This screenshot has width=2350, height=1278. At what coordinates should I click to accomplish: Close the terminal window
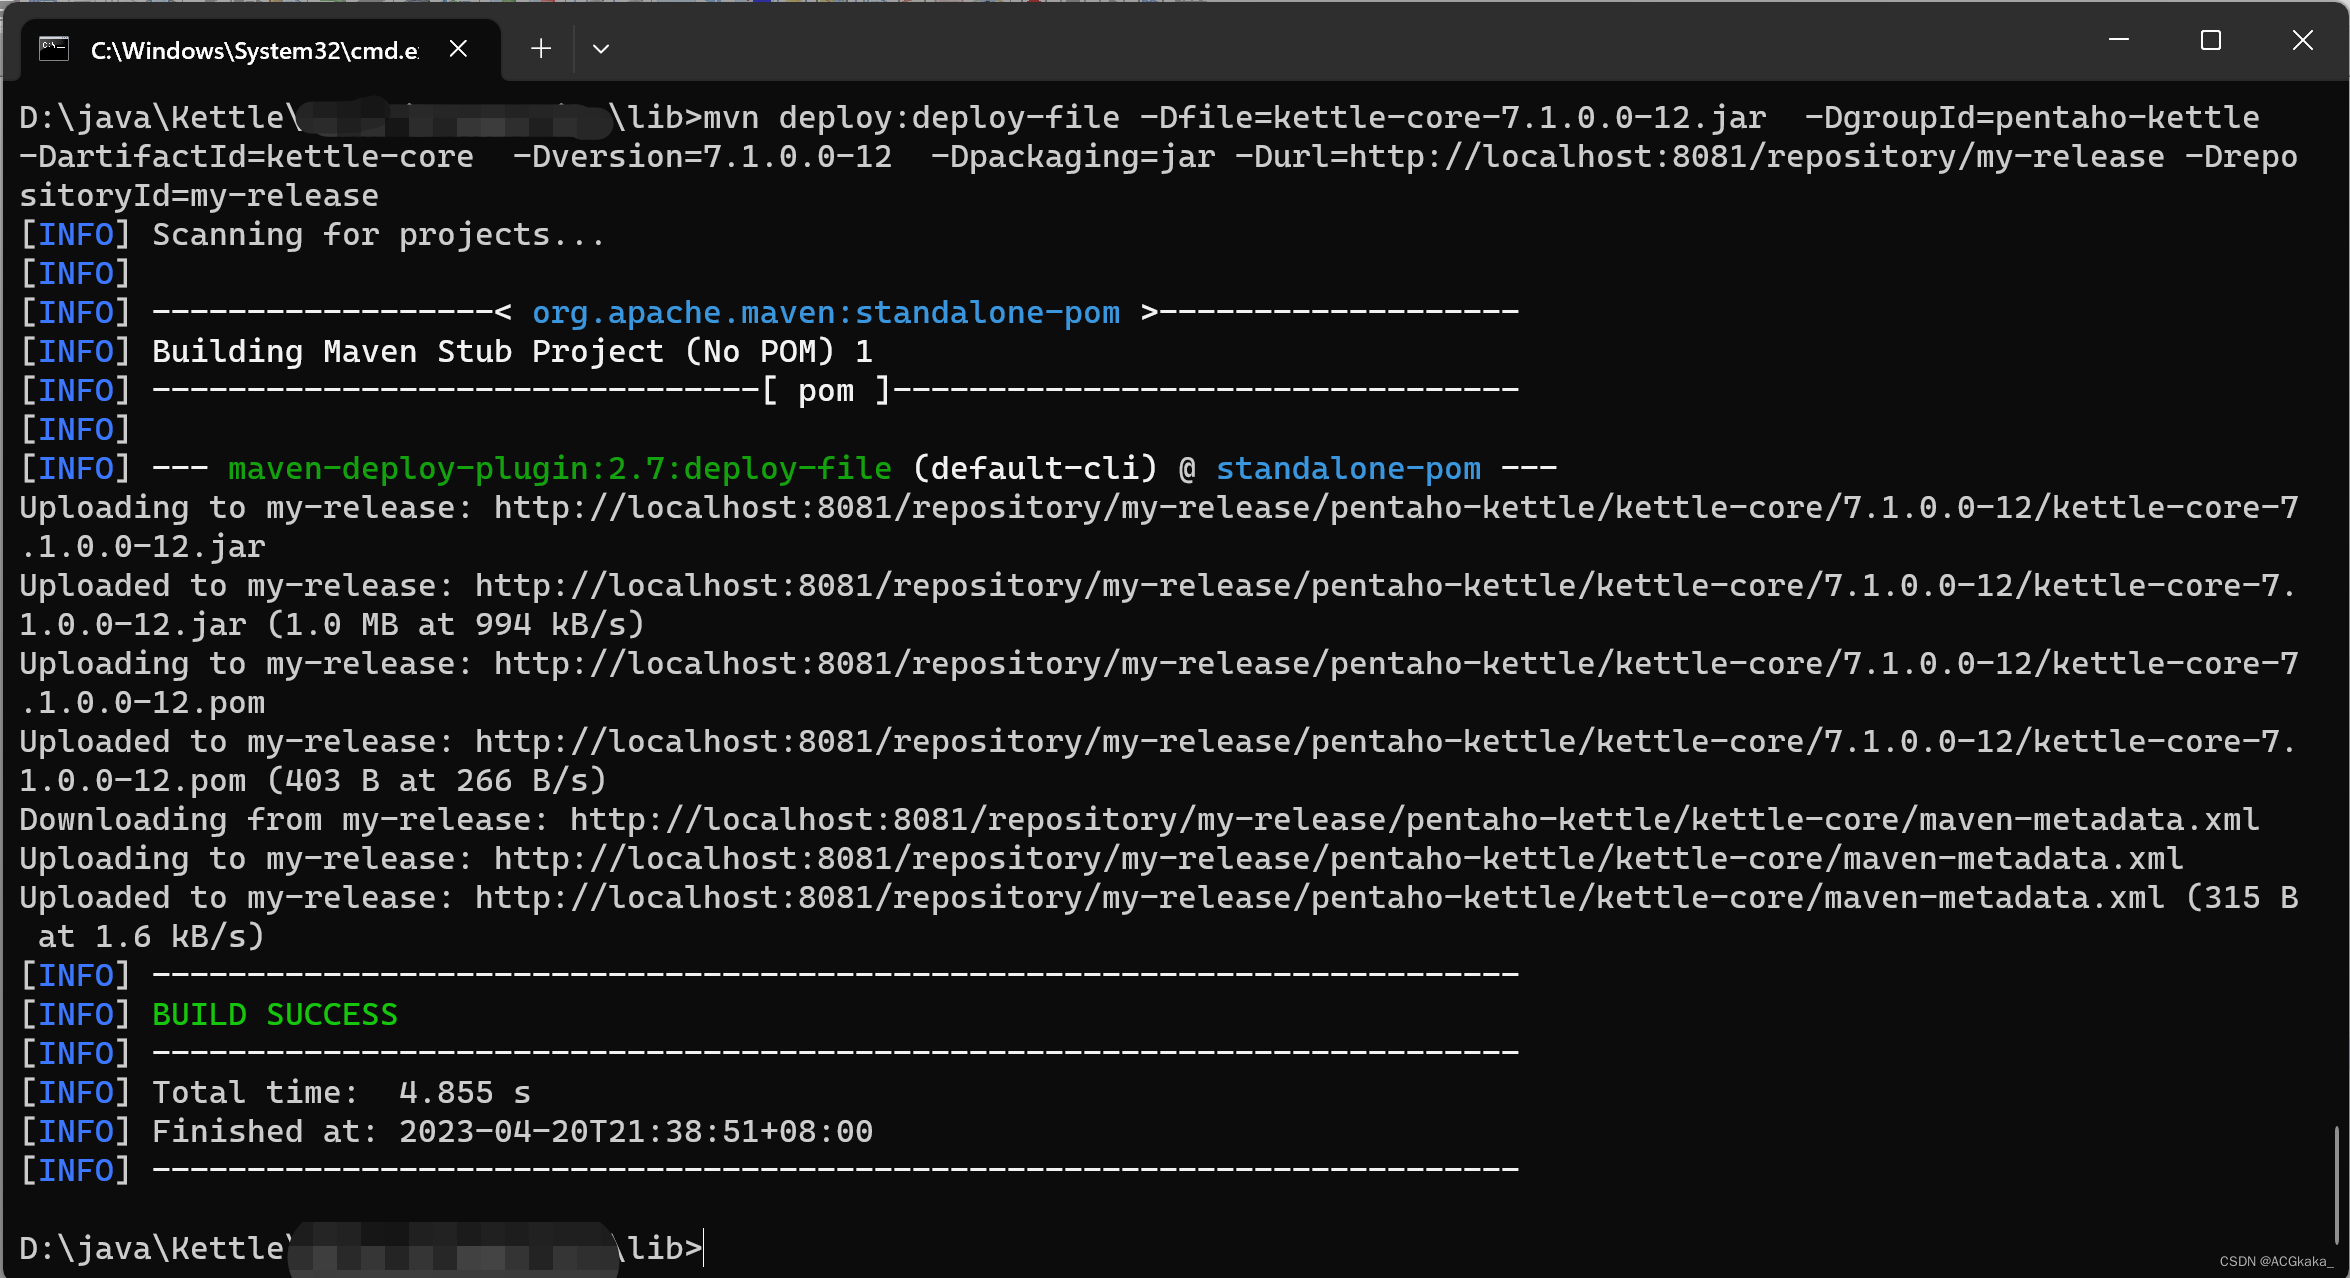pos(2303,40)
